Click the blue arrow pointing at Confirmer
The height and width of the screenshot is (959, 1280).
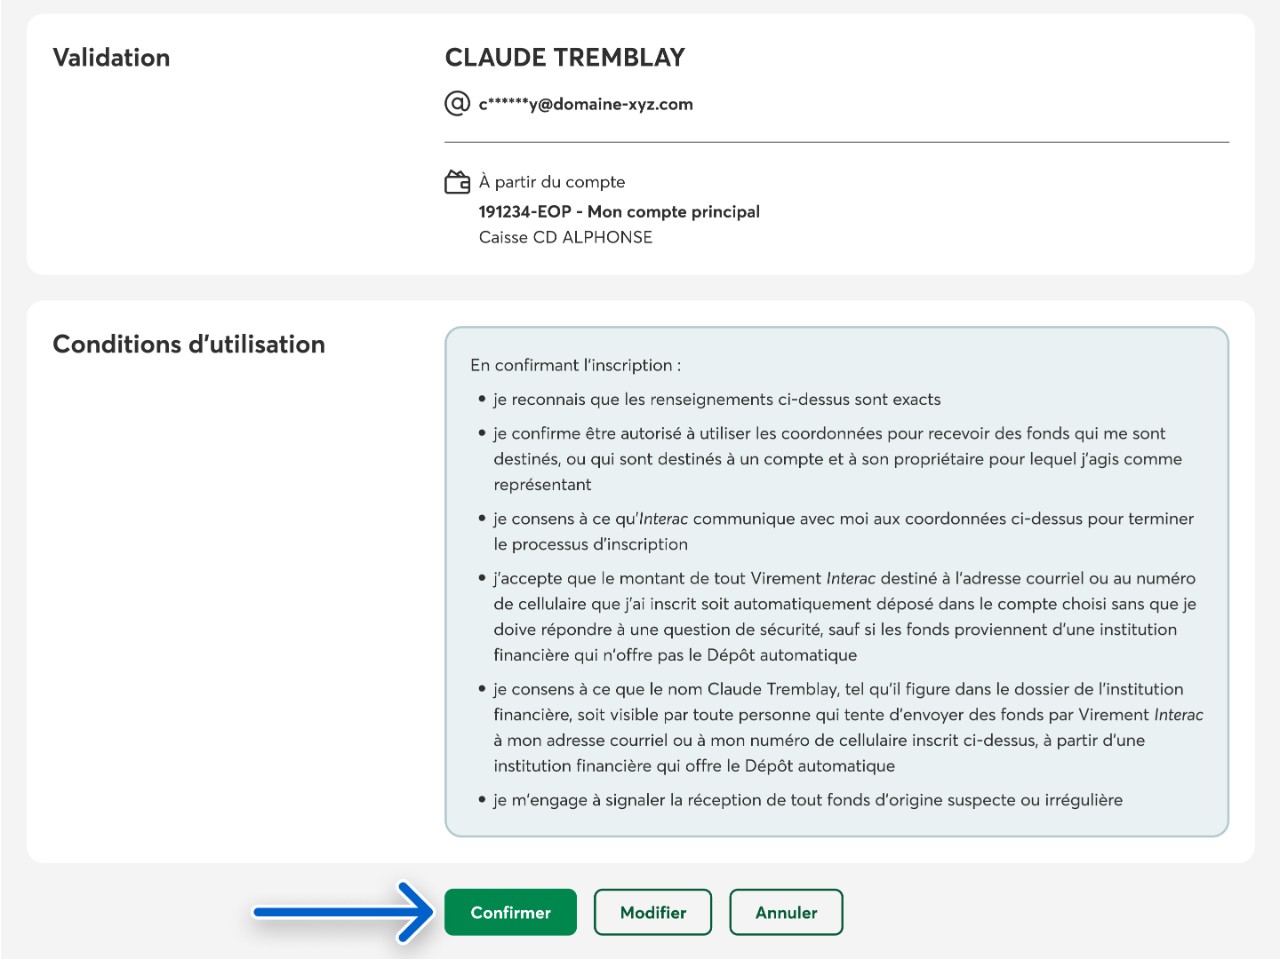point(342,911)
